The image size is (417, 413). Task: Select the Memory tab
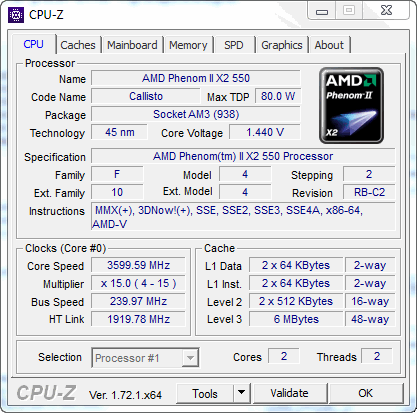[188, 45]
